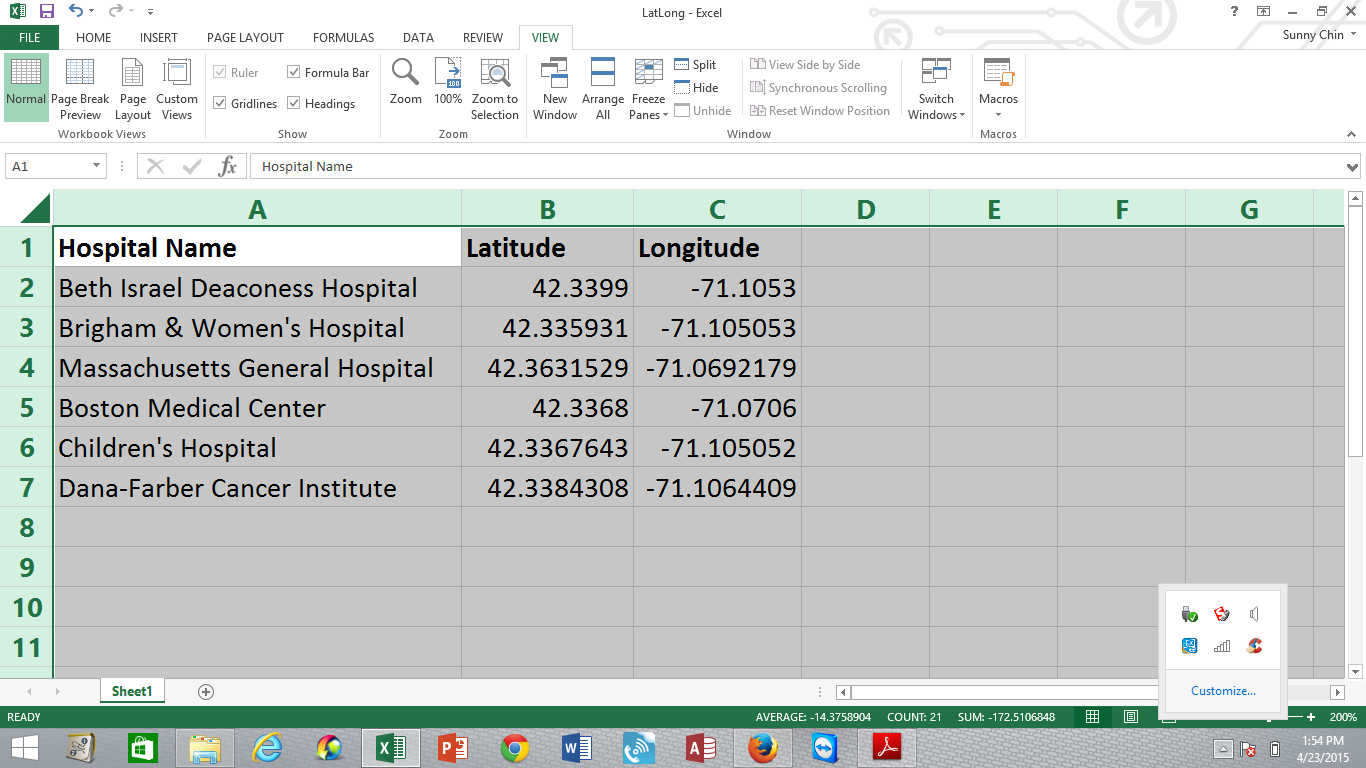The height and width of the screenshot is (768, 1366).
Task: Click the 200% zoom level button
Action: pyautogui.click(x=1343, y=717)
